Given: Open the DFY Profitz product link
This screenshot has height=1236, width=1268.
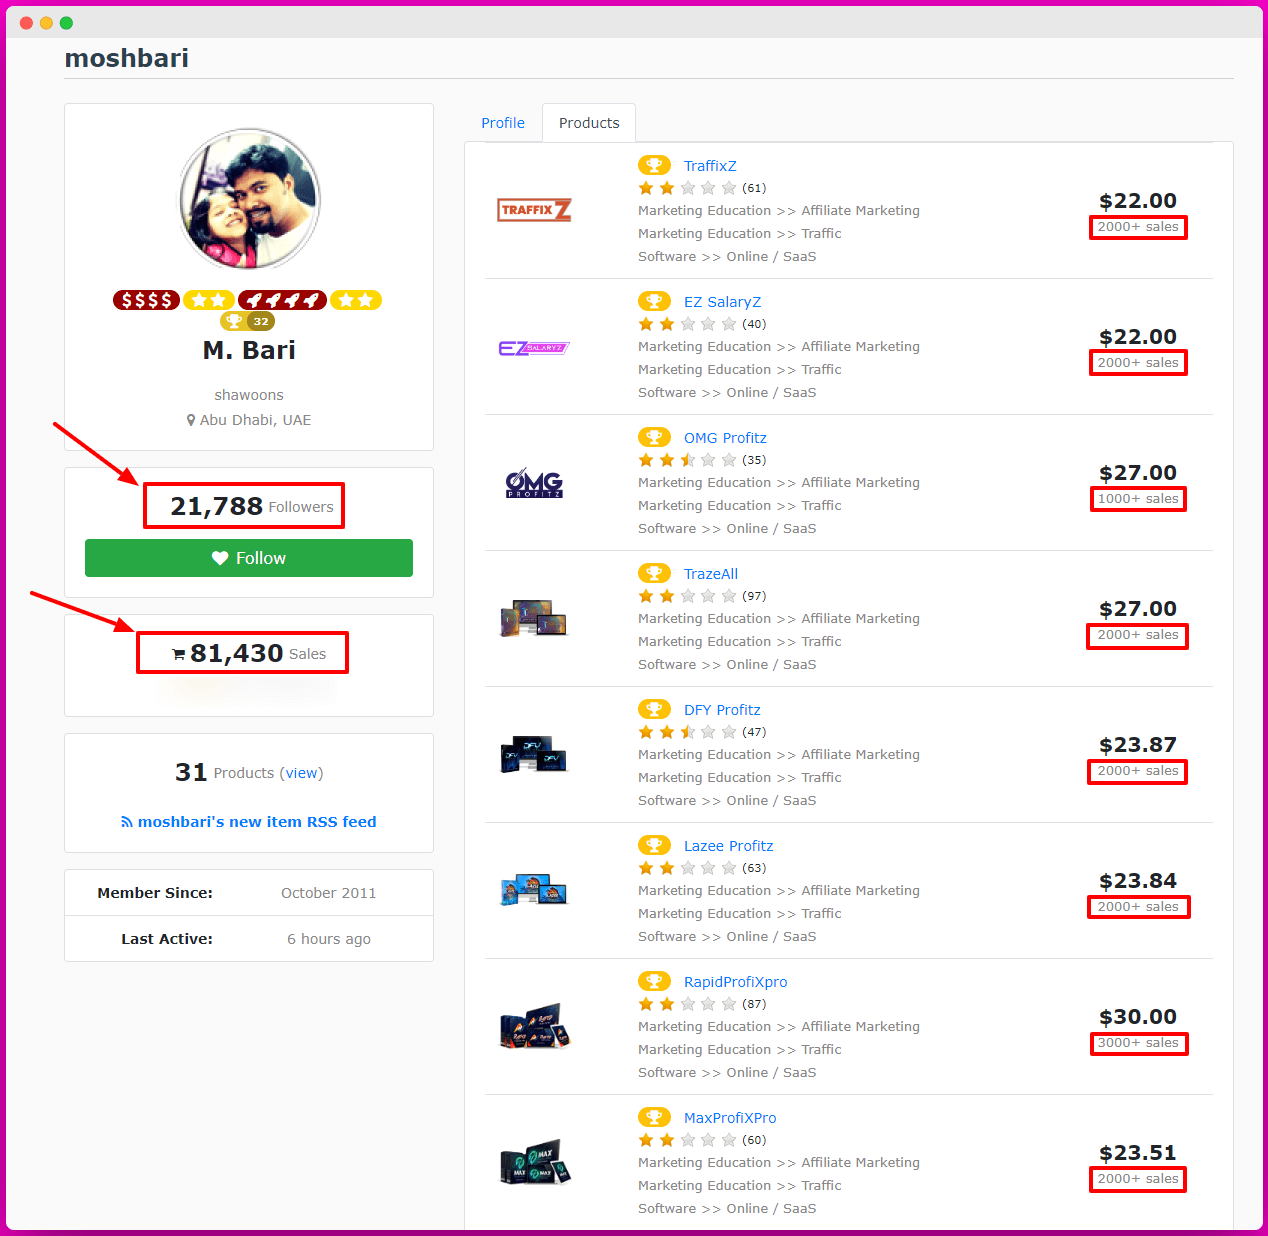Looking at the screenshot, I should (x=722, y=710).
